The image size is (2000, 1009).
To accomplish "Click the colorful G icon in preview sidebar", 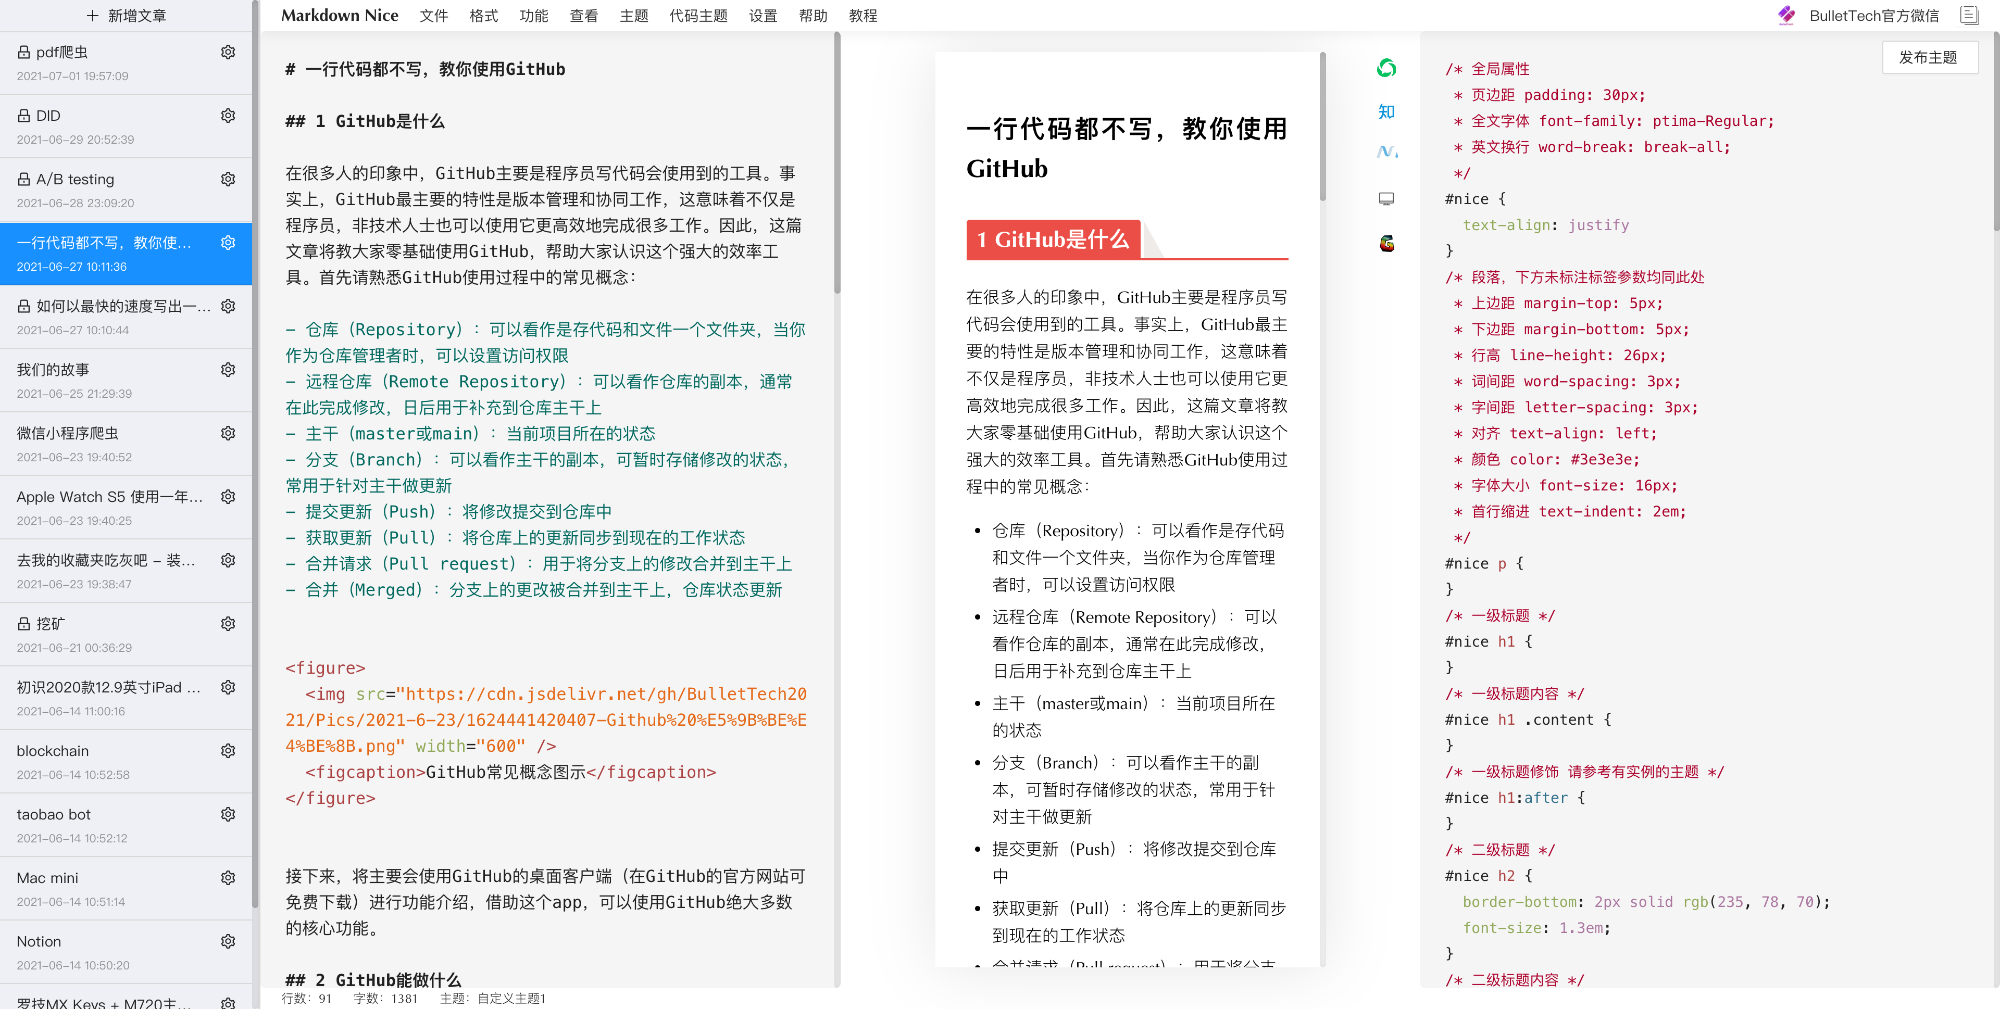I will [1386, 243].
